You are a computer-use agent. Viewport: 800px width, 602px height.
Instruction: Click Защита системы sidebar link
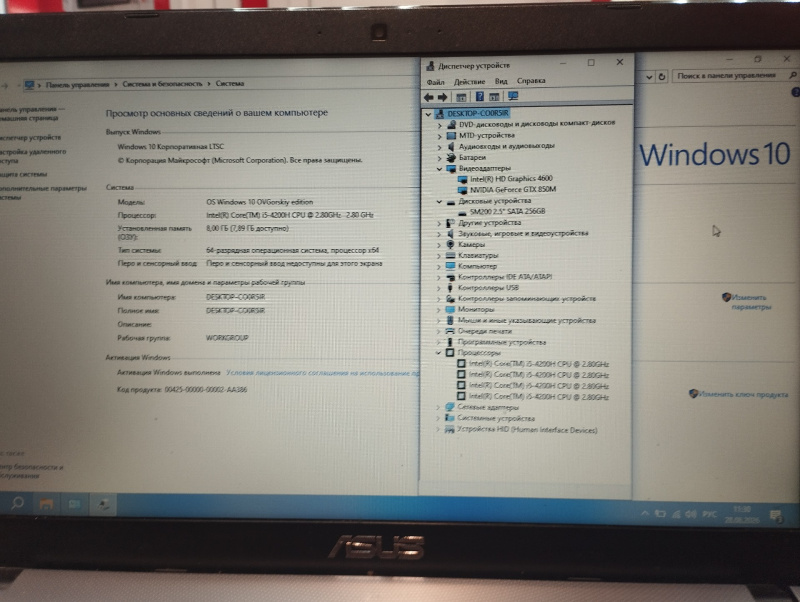pos(23,174)
